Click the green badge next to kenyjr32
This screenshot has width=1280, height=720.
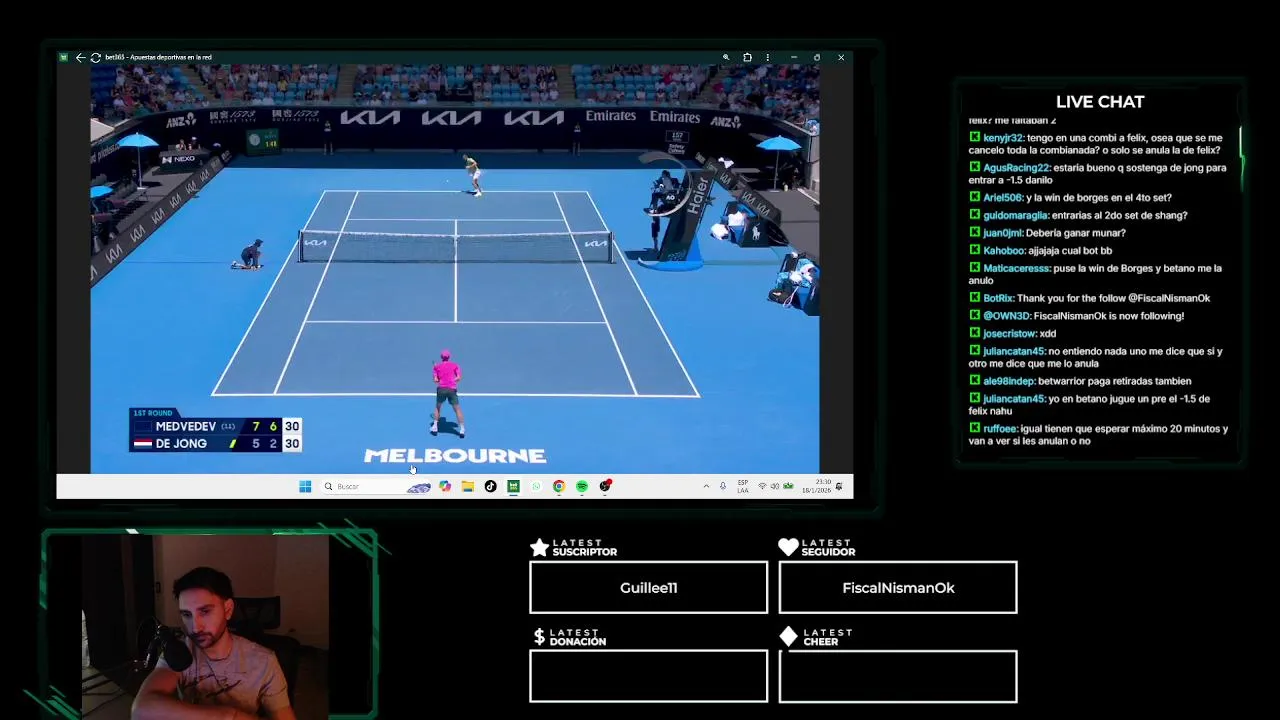(974, 138)
